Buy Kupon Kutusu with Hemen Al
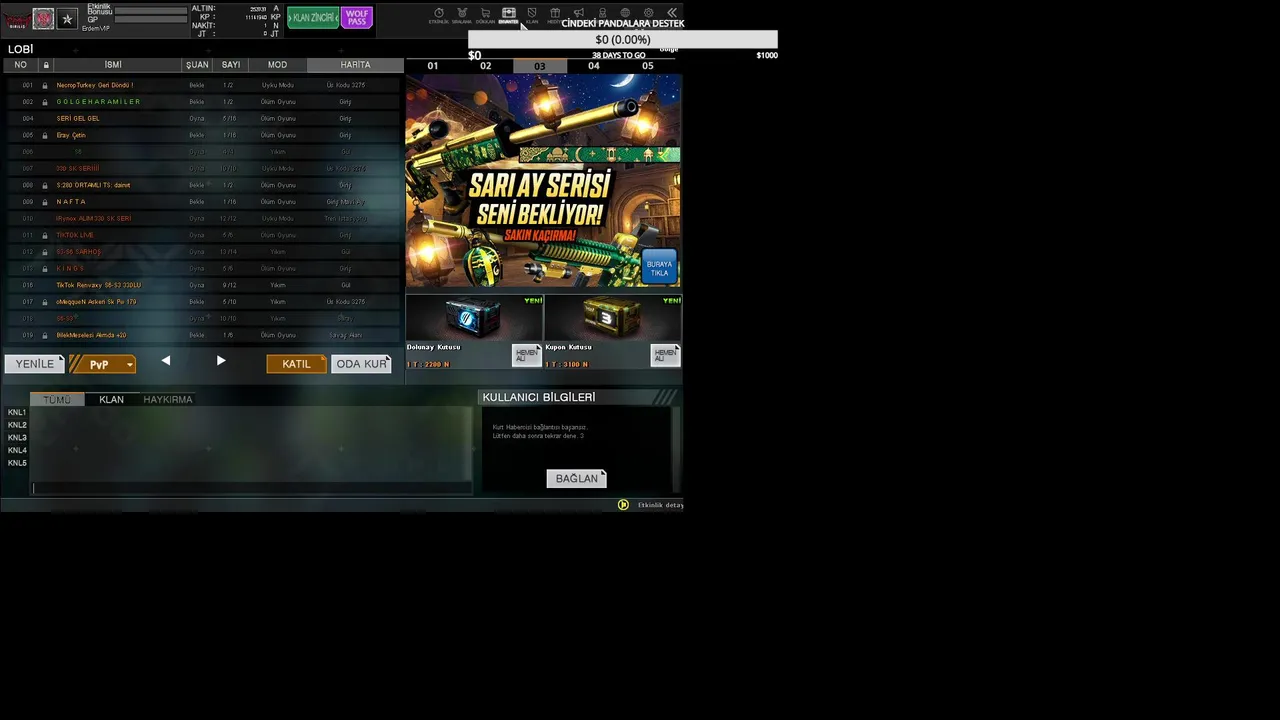Image resolution: width=1280 pixels, height=720 pixels. point(665,355)
